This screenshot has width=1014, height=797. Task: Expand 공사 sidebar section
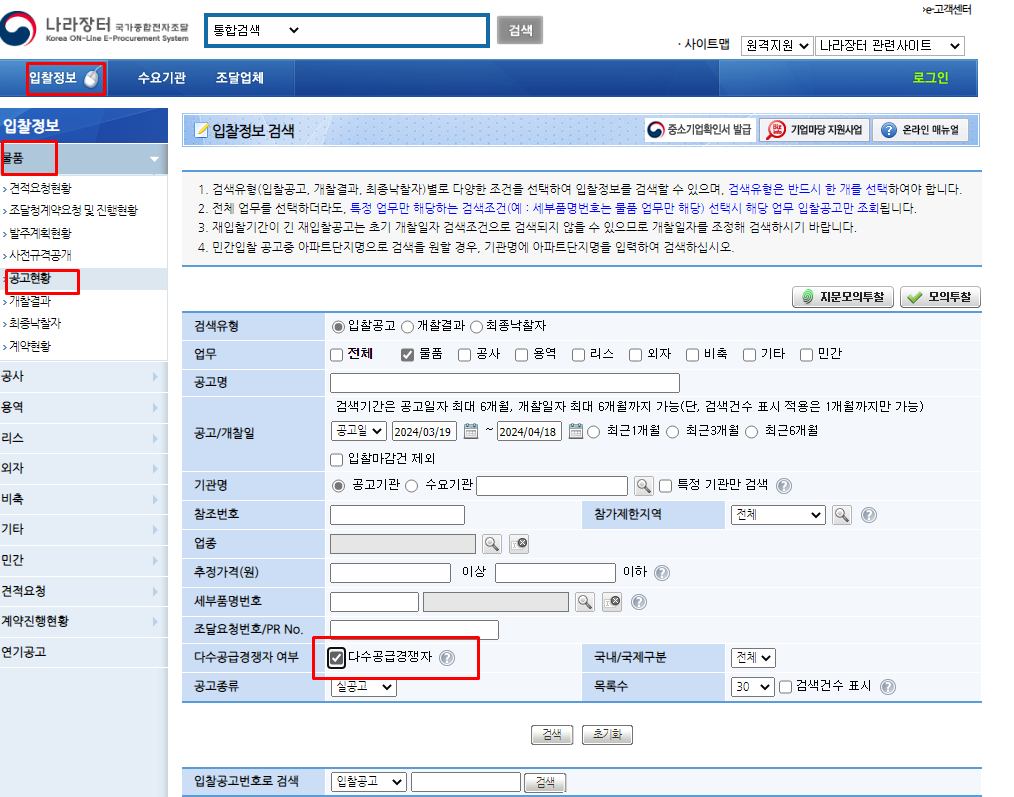pos(83,377)
